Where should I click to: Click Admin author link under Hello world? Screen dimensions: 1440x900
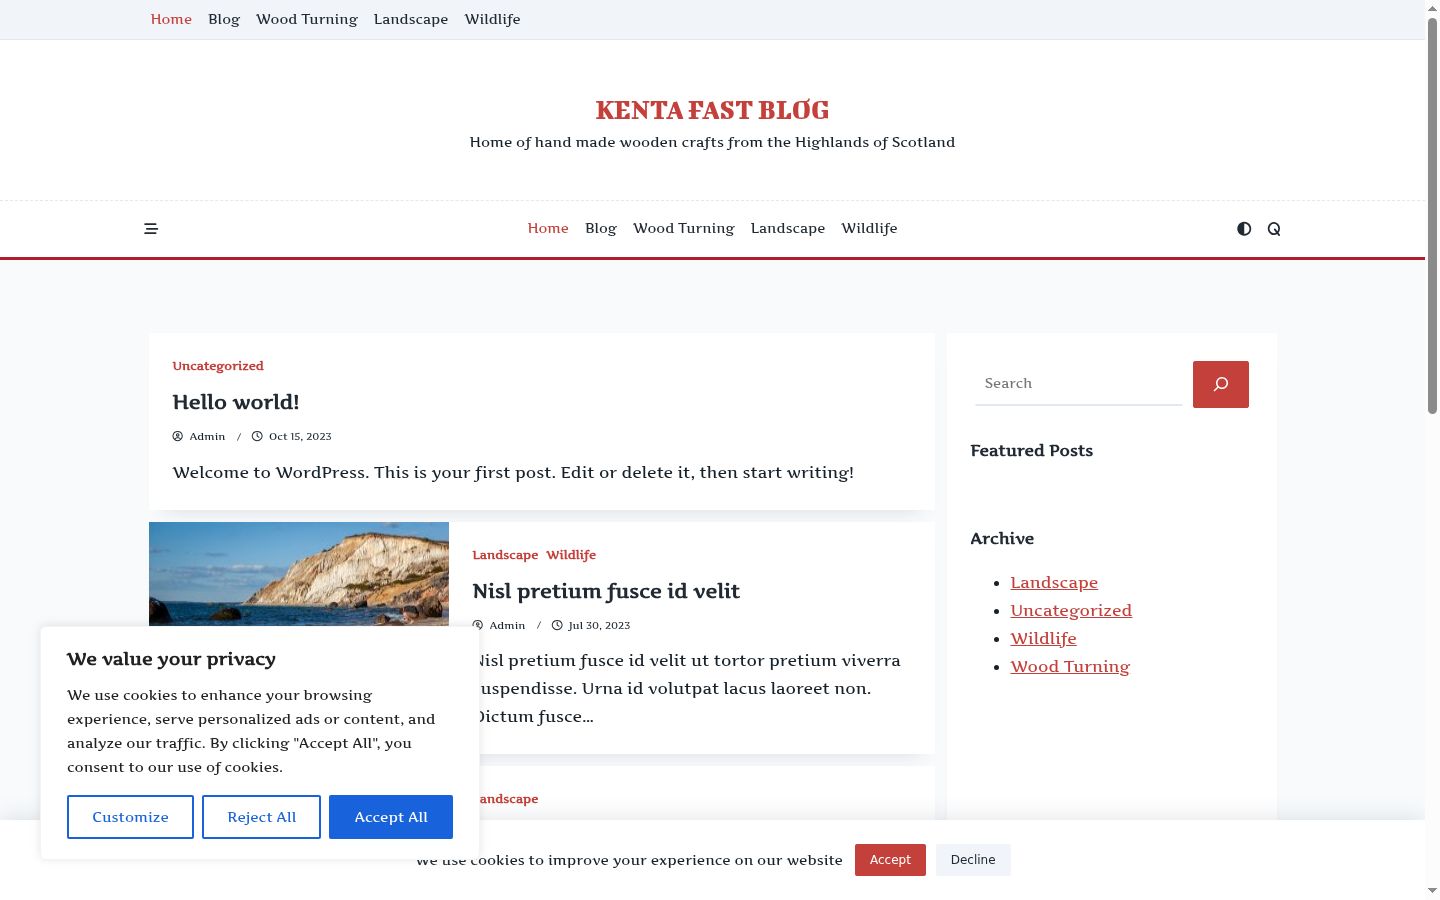pyautogui.click(x=207, y=436)
